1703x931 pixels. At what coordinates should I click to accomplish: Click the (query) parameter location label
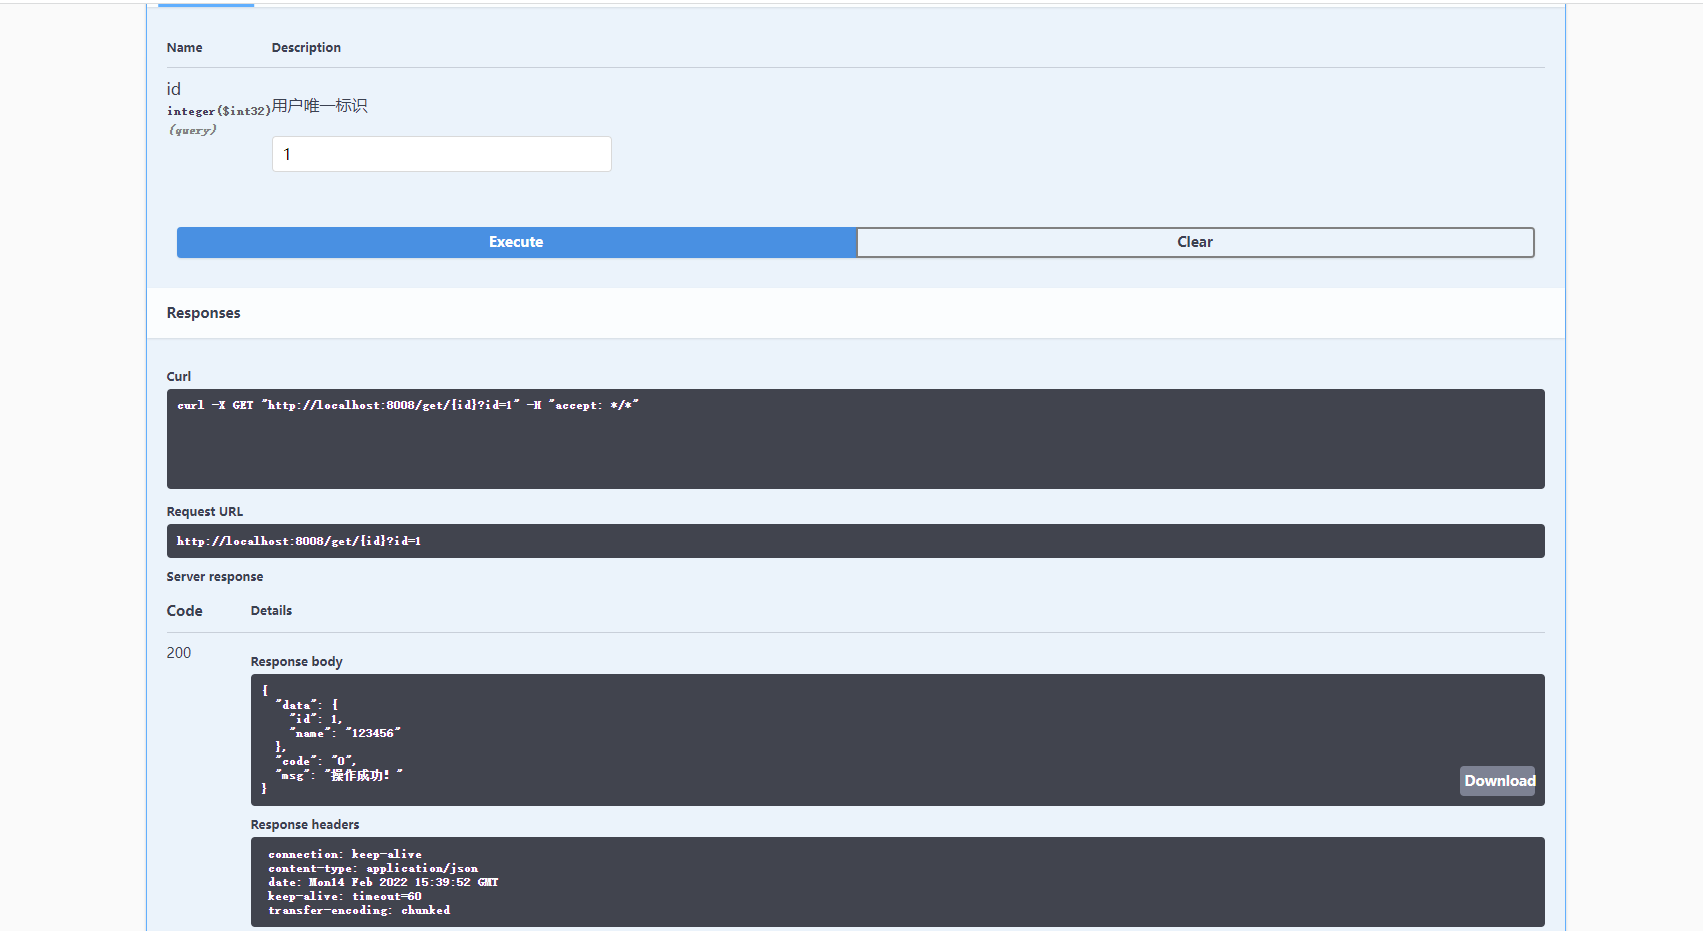(x=191, y=129)
